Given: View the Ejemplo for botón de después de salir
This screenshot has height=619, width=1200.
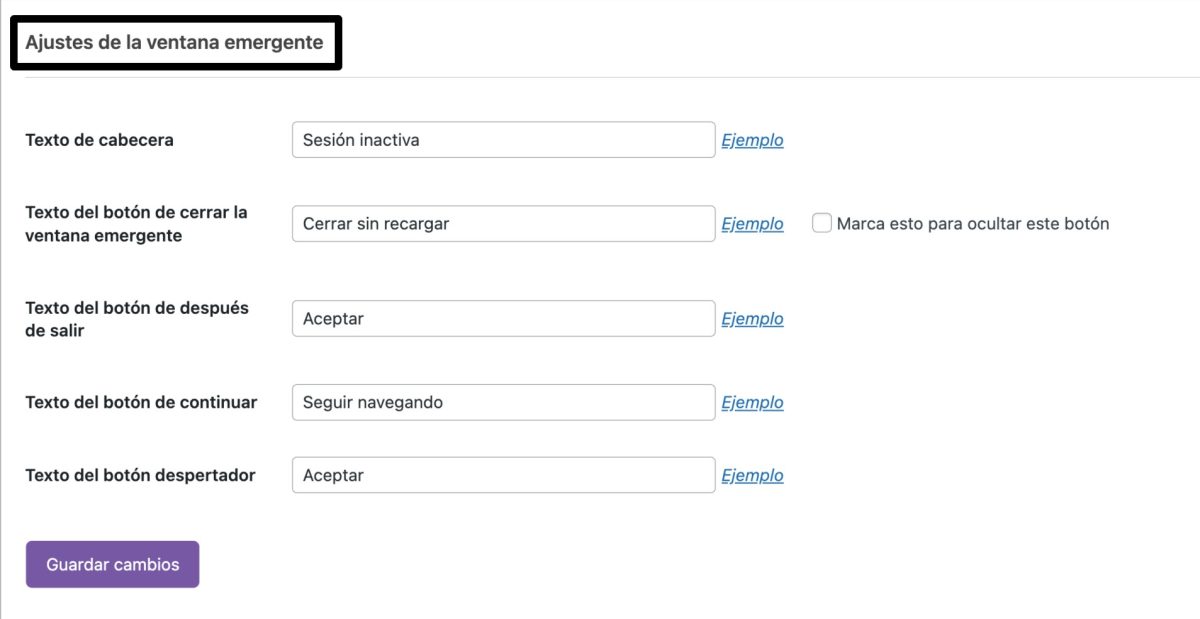Looking at the screenshot, I should coord(752,318).
